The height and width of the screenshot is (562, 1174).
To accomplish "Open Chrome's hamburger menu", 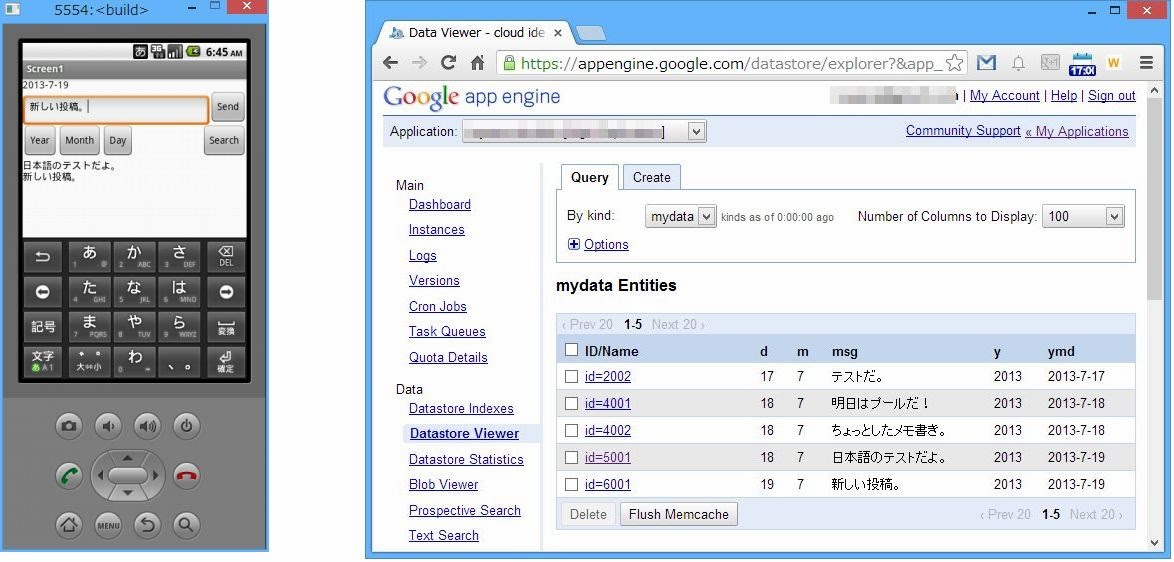I will click(x=1146, y=63).
